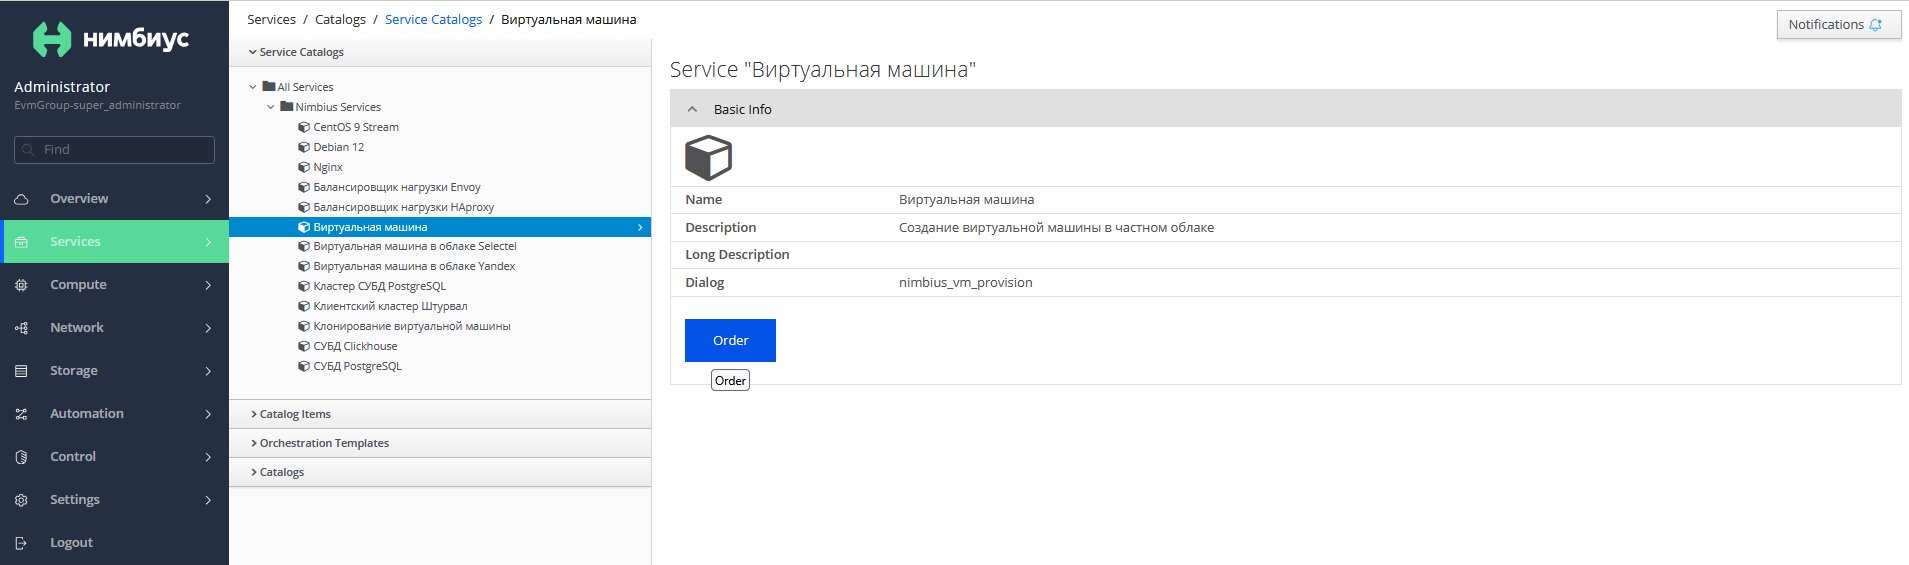The image size is (1909, 565).
Task: Click the Settings gear icon
Action: coord(21,500)
